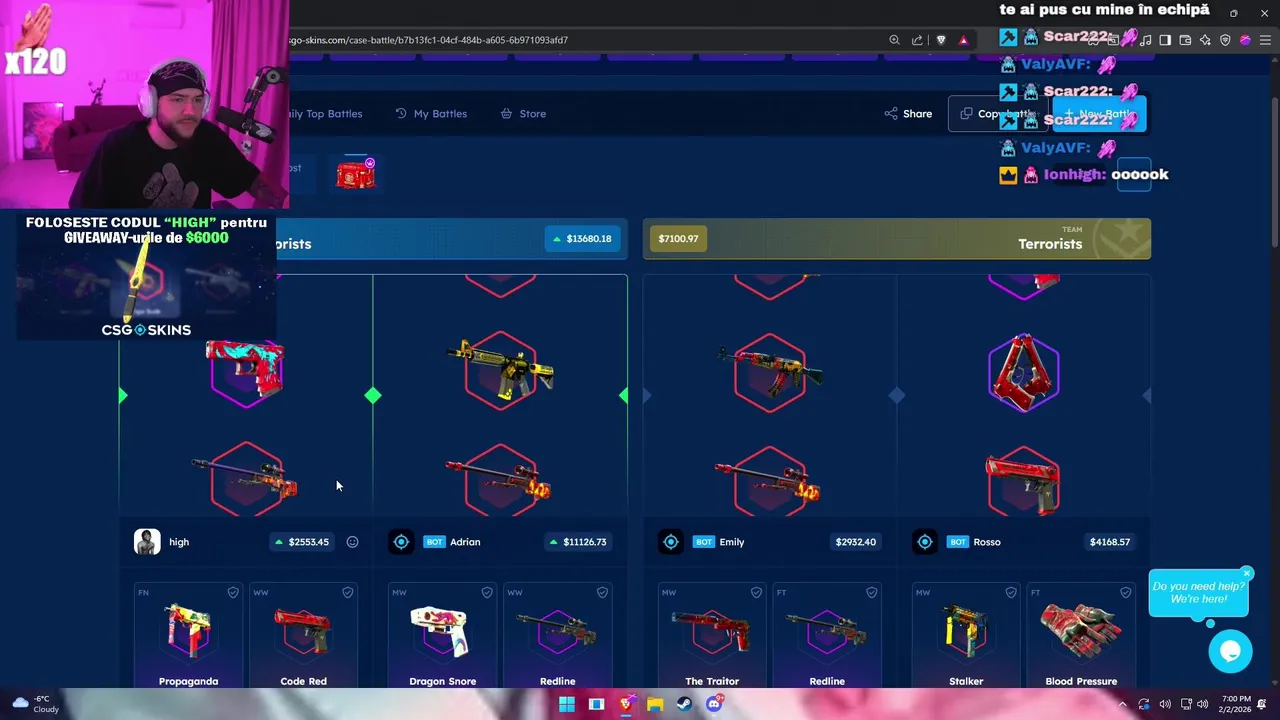The height and width of the screenshot is (720, 1280).
Task: Click the $7100.97 team total
Action: 678,239
